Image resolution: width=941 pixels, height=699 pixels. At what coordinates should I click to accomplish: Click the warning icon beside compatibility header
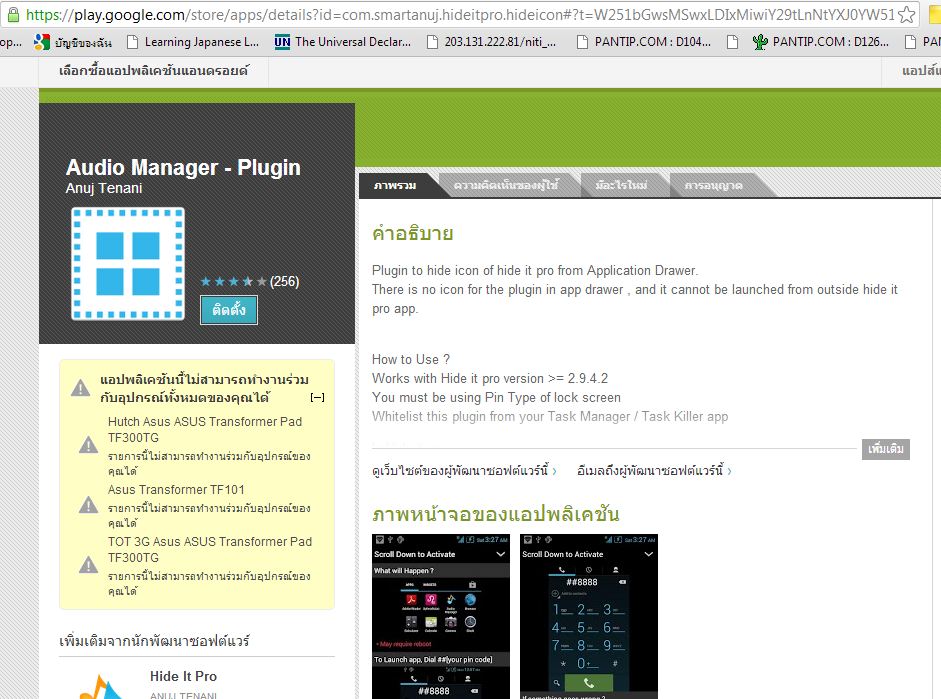[x=80, y=388]
